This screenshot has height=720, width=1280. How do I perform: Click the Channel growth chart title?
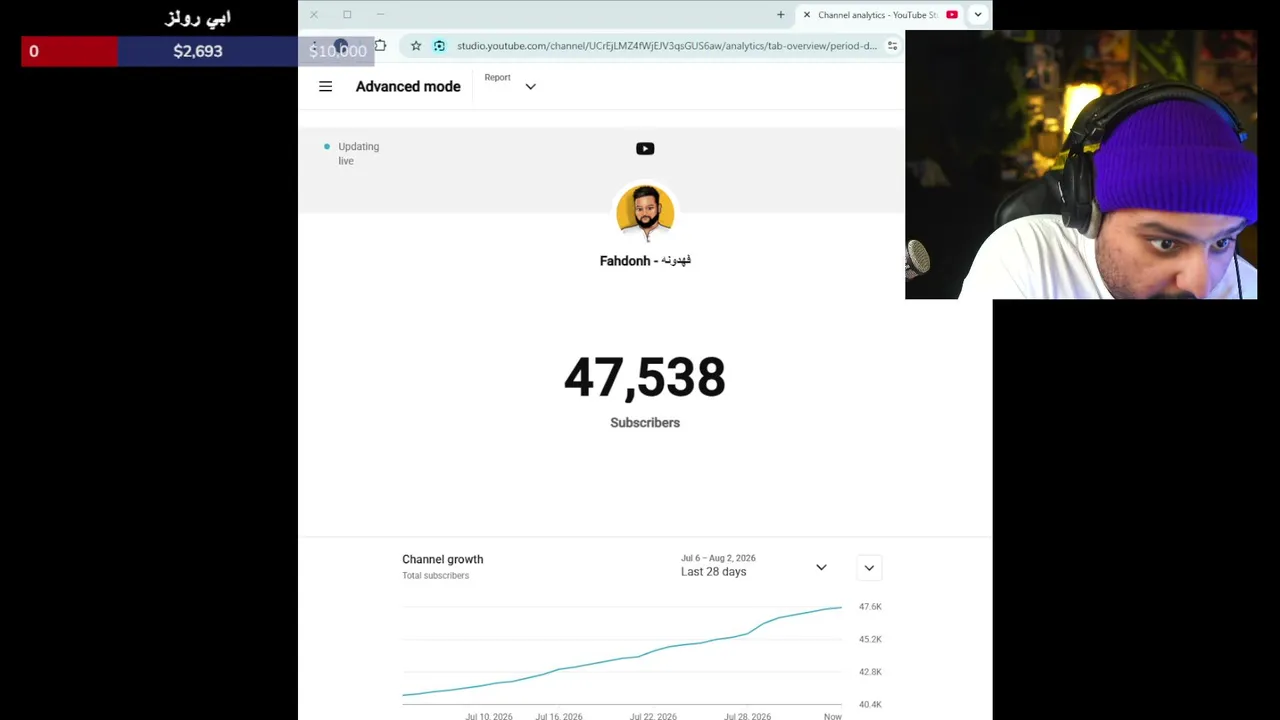[x=442, y=560]
